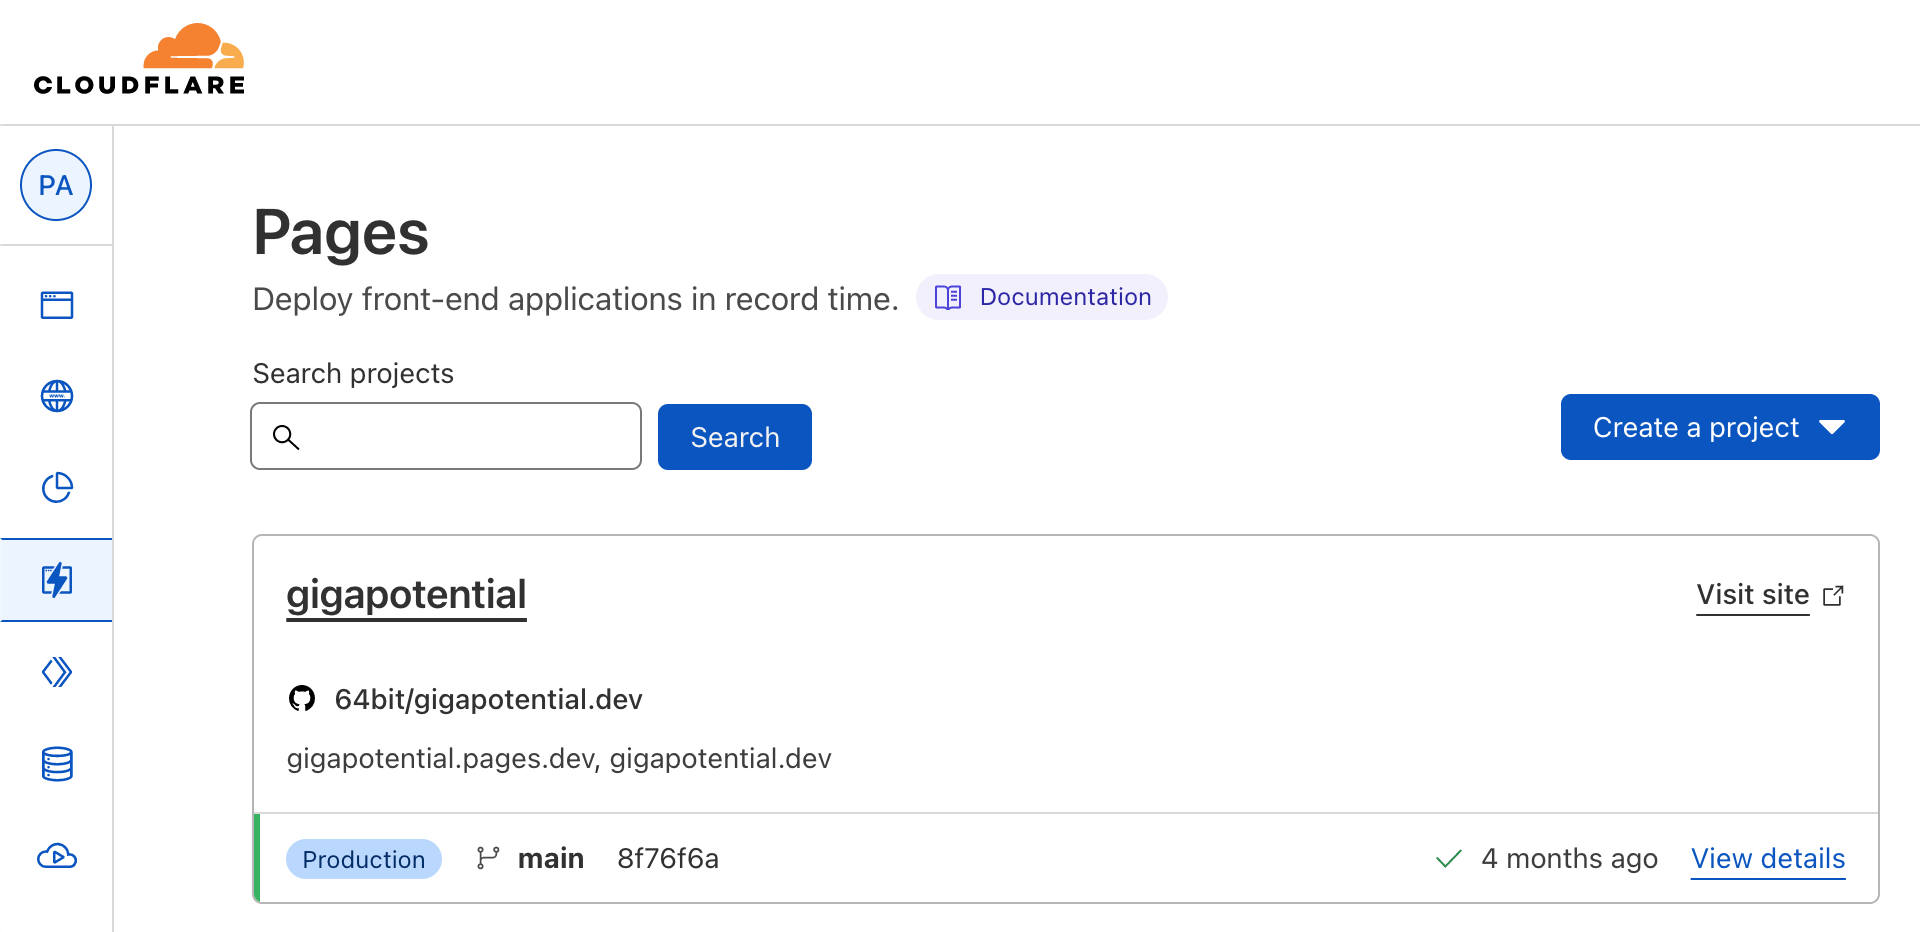Click the git branch icon beside main
1920x932 pixels.
tap(488, 858)
